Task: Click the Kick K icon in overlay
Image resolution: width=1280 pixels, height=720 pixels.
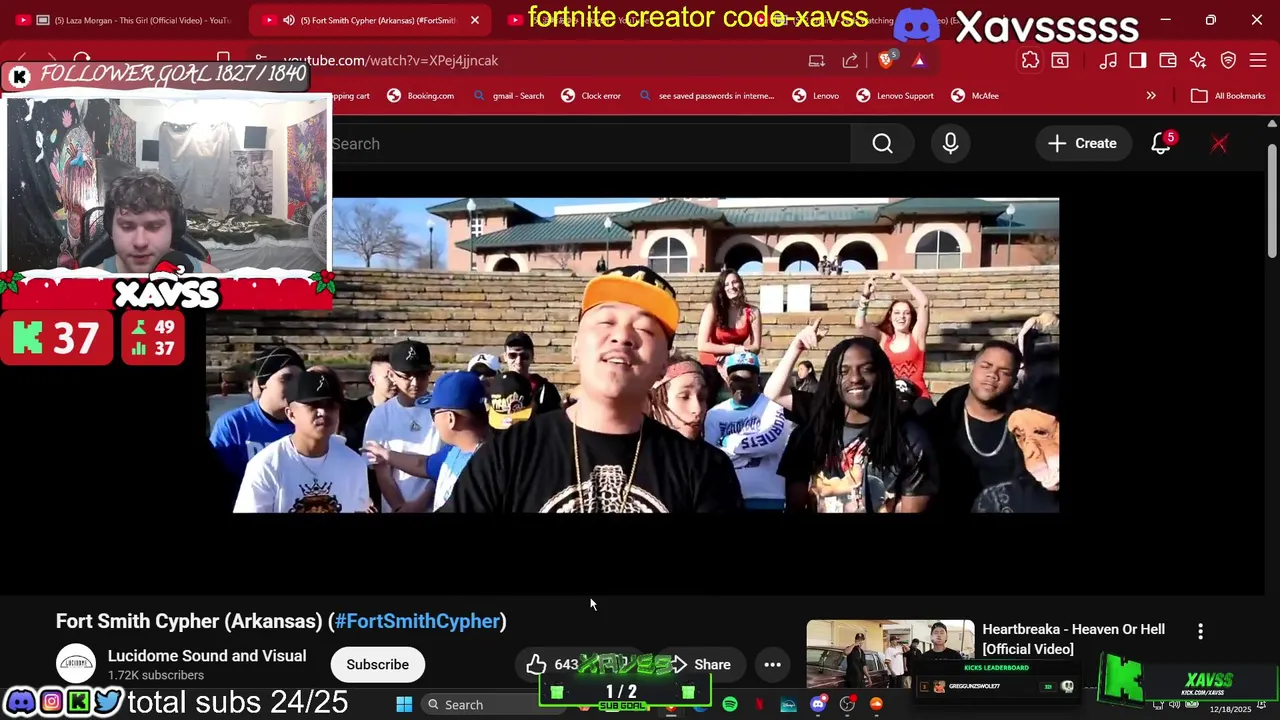Action: (x=78, y=702)
